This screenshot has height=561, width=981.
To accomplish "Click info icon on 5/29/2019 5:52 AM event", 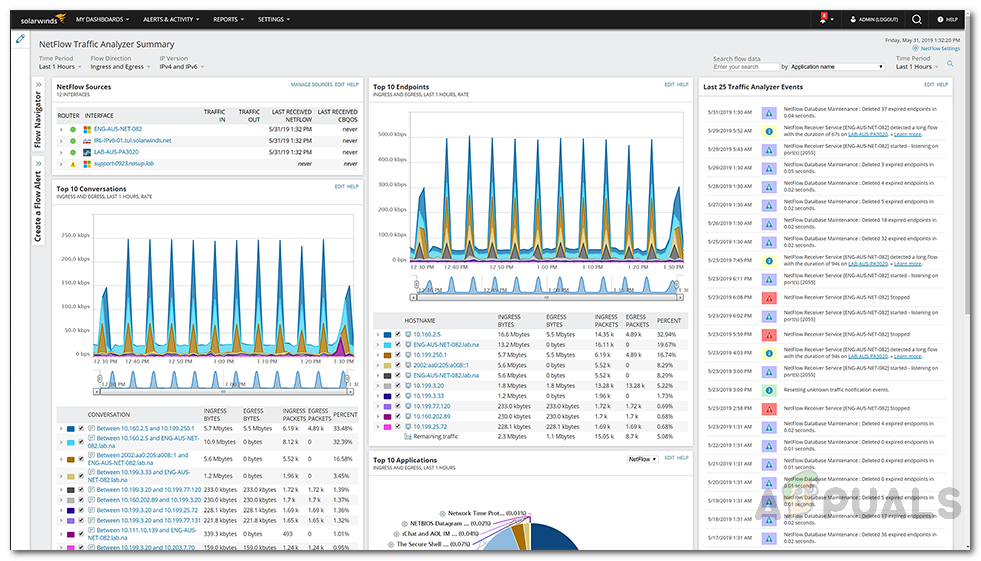I will point(769,131).
